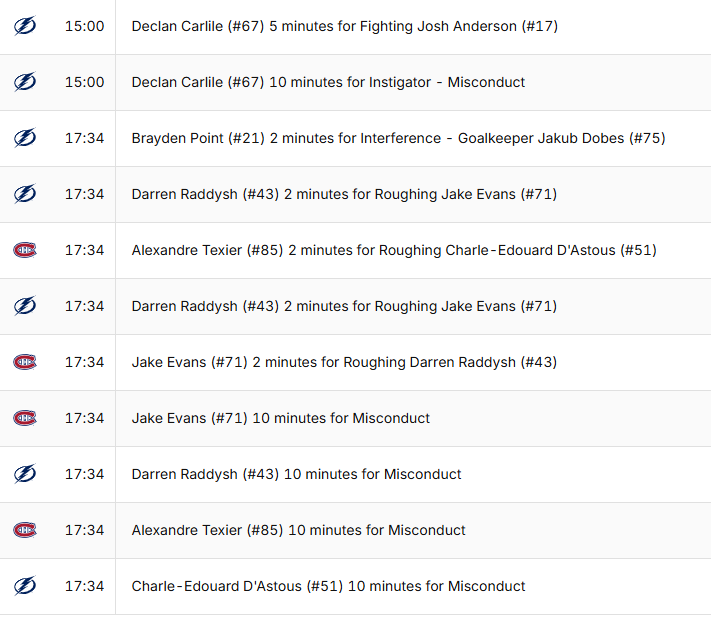Select Canadiens logo on Jake Evans roughing row
Screen dimensions: 711x625
pyautogui.click(x=25, y=362)
